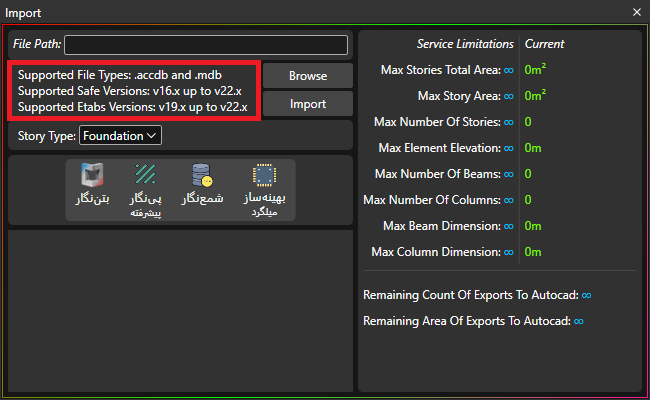
Task: Open the شمع‌نگار pile icon
Action: coord(202,175)
